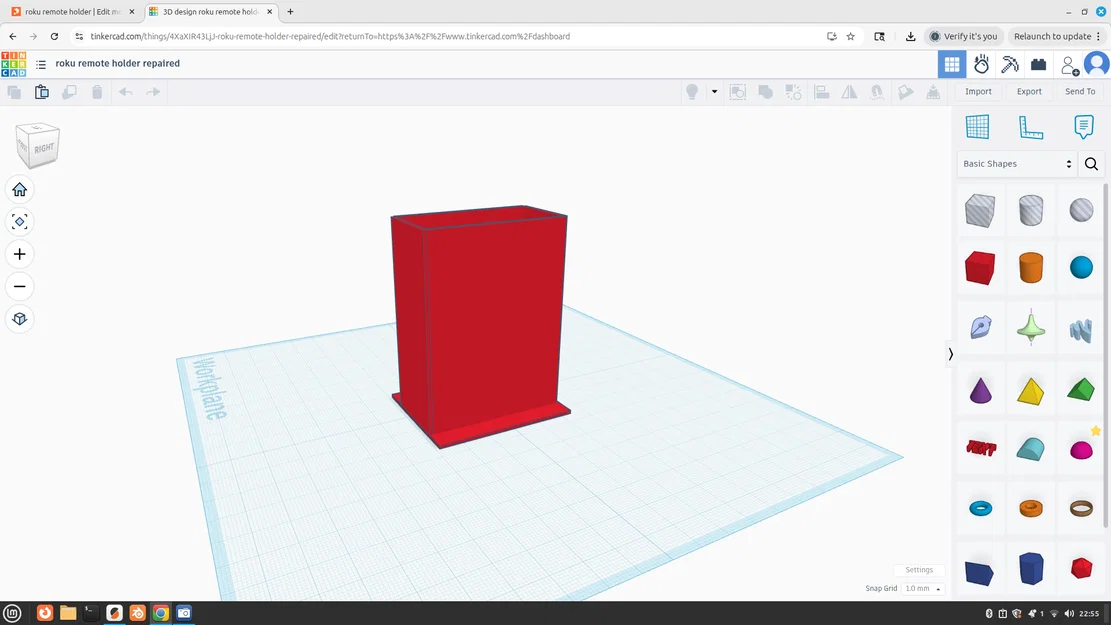Open the Files folder in taskbar
Image resolution: width=1111 pixels, height=625 pixels.
[x=68, y=613]
